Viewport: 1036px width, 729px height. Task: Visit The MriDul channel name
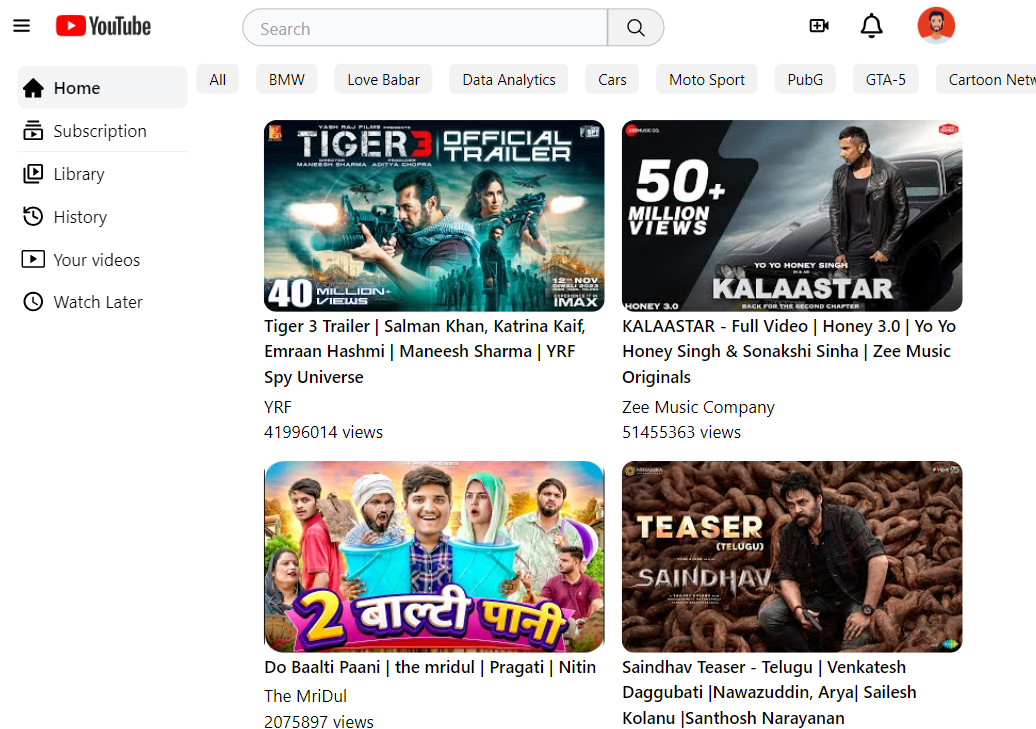(x=305, y=696)
